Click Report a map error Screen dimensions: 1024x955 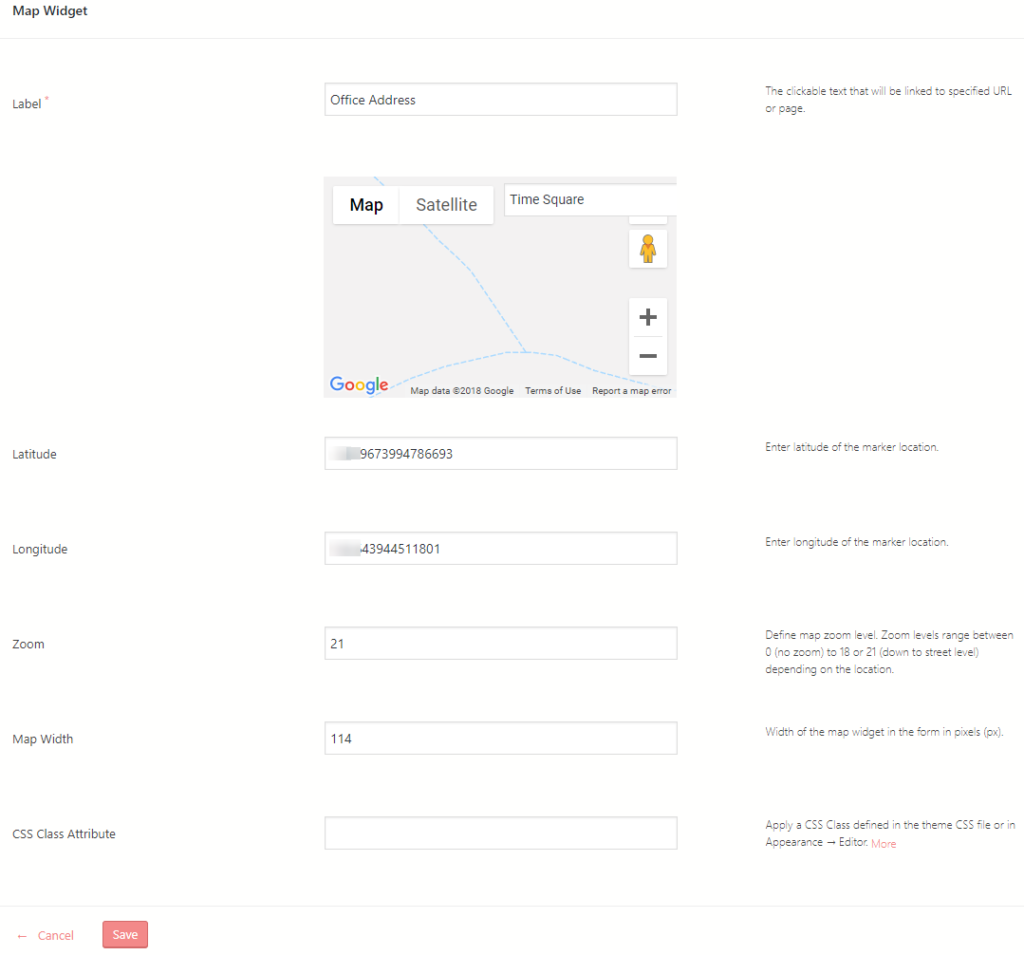631,390
